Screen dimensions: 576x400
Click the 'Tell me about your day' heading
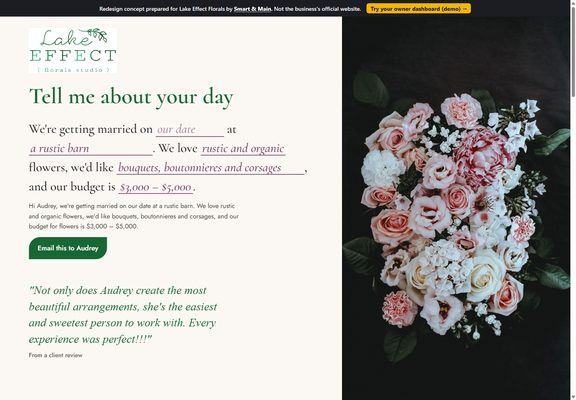pyautogui.click(x=131, y=97)
